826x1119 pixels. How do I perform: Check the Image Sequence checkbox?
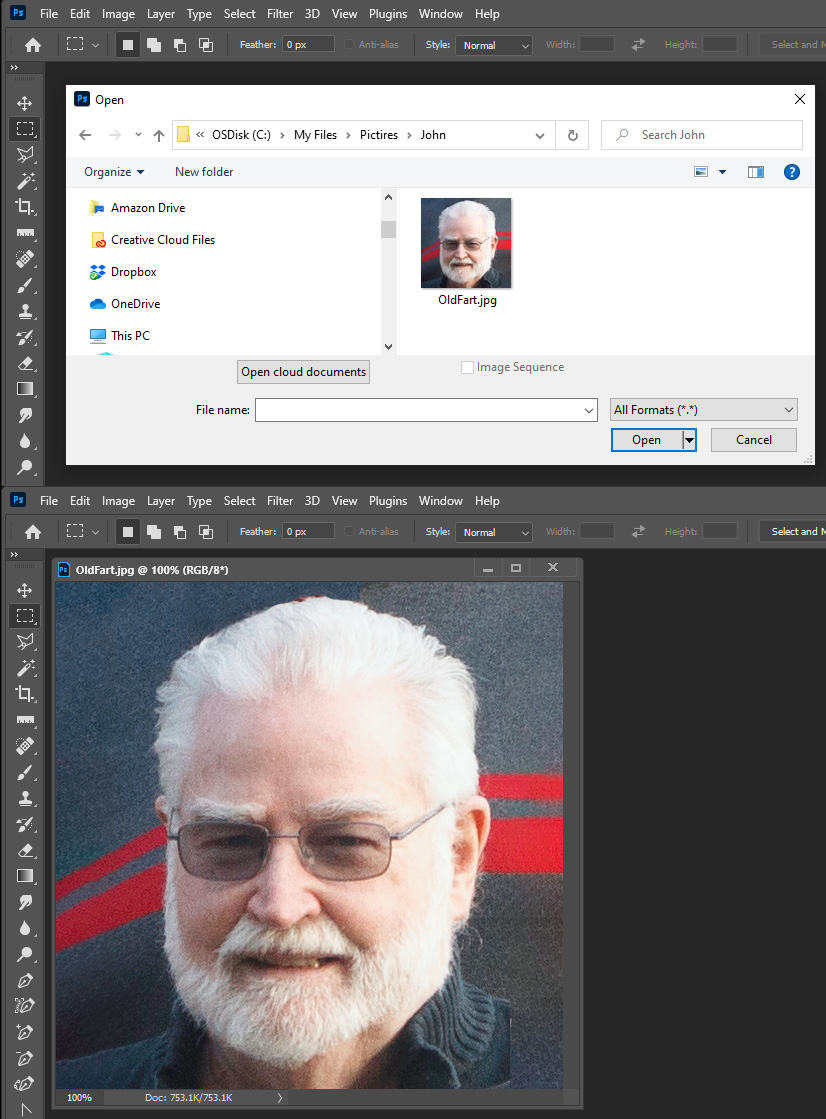[467, 367]
